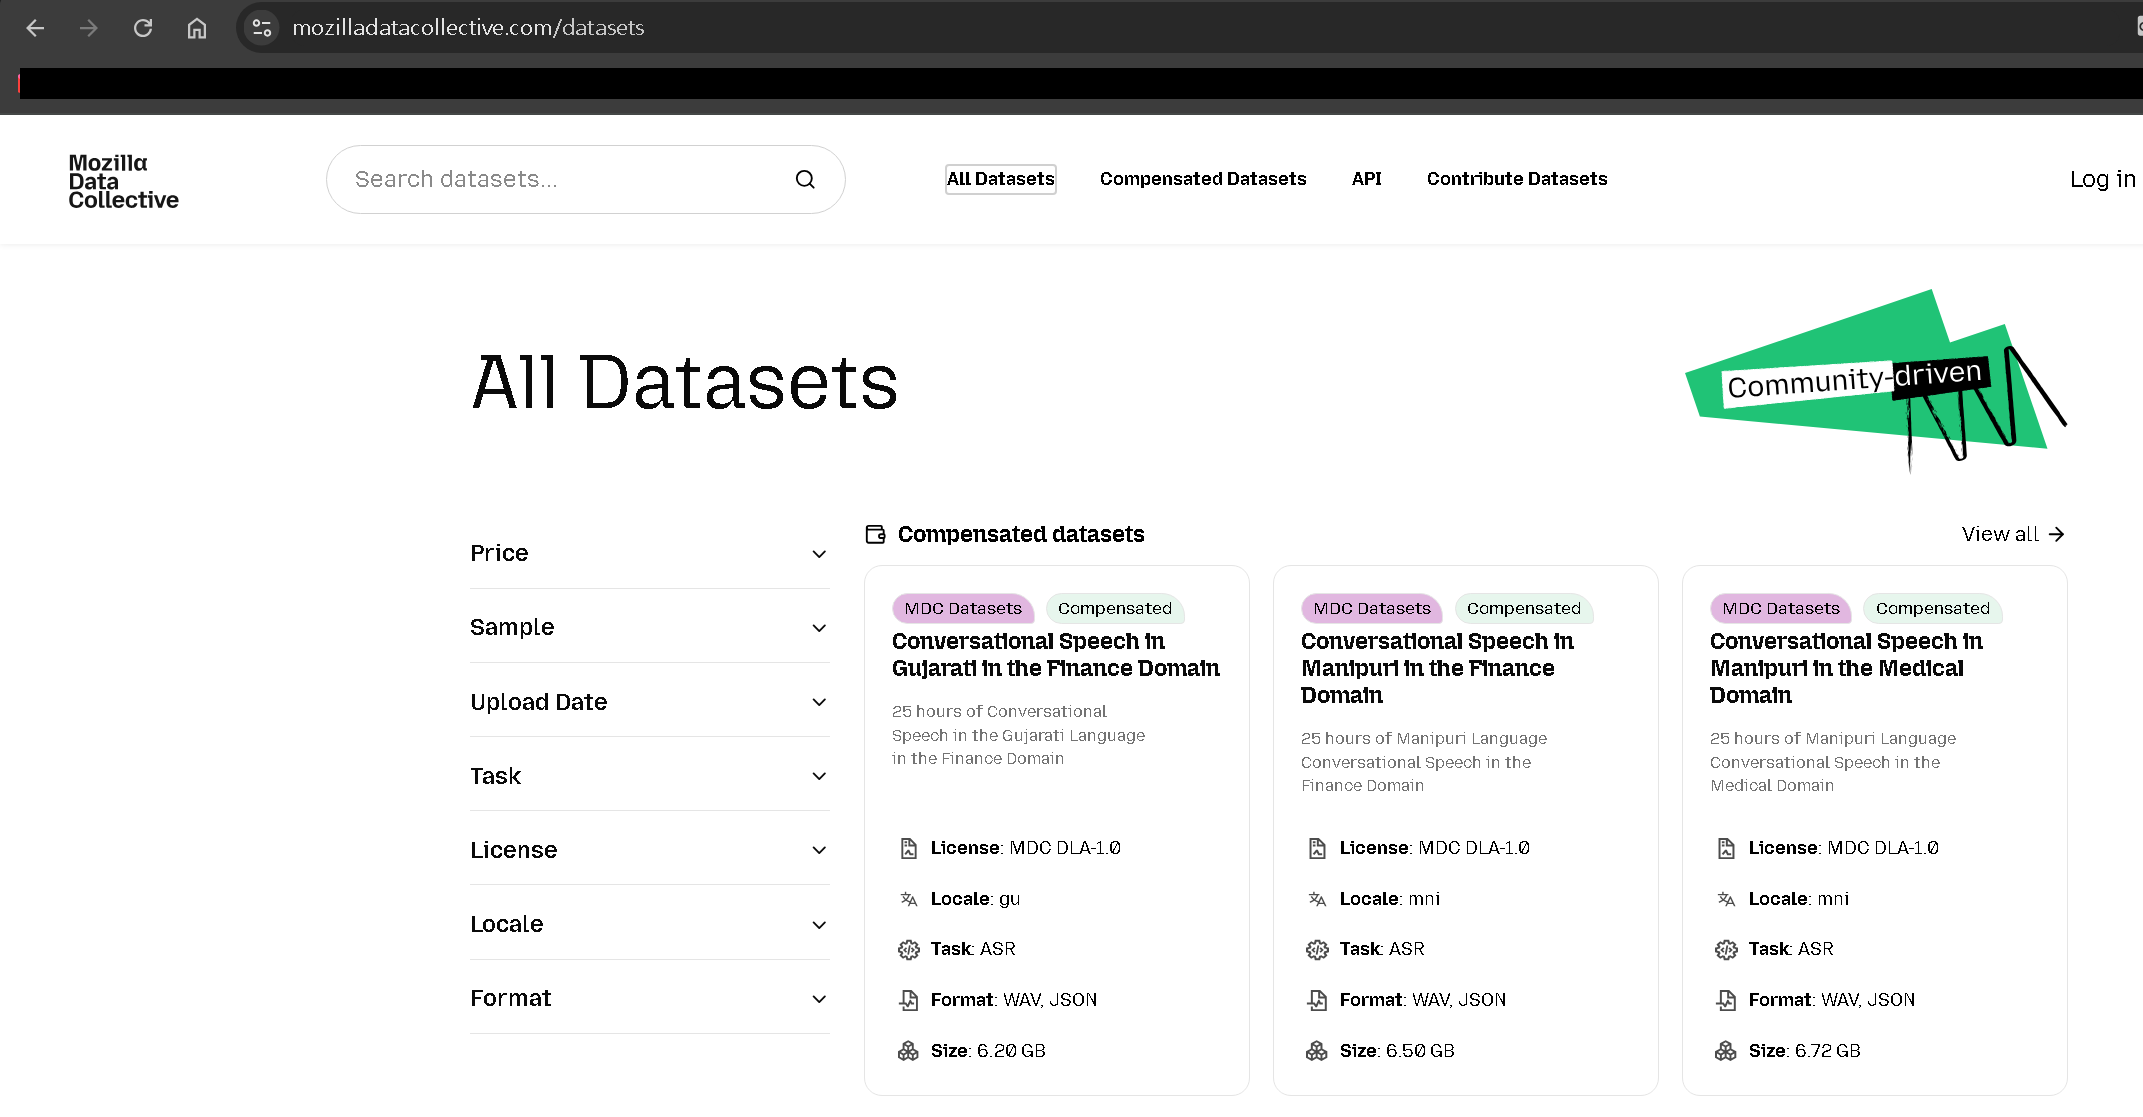The height and width of the screenshot is (1117, 2143).
Task: Open site information icon in address bar
Action: click(x=262, y=28)
